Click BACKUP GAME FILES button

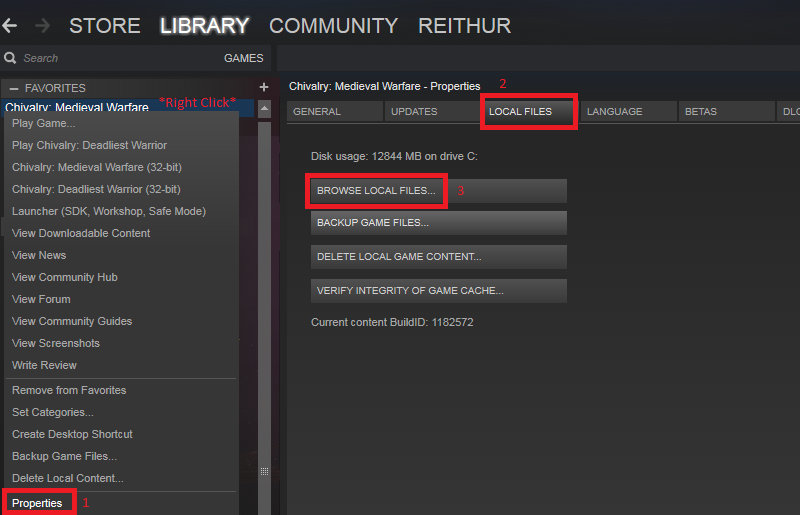pyautogui.click(x=439, y=223)
